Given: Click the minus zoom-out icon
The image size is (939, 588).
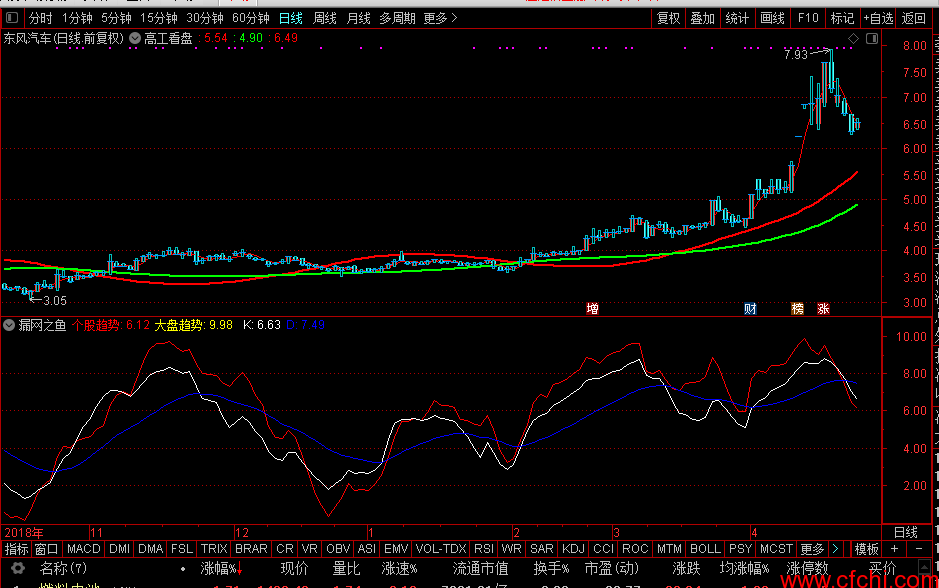Looking at the screenshot, I should coord(919,548).
